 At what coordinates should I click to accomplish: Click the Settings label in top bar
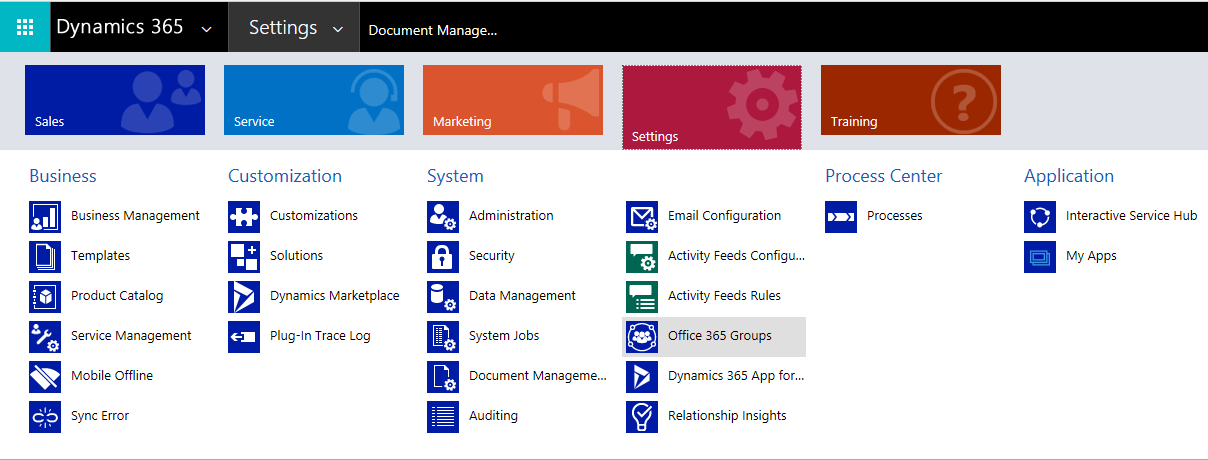click(x=283, y=28)
